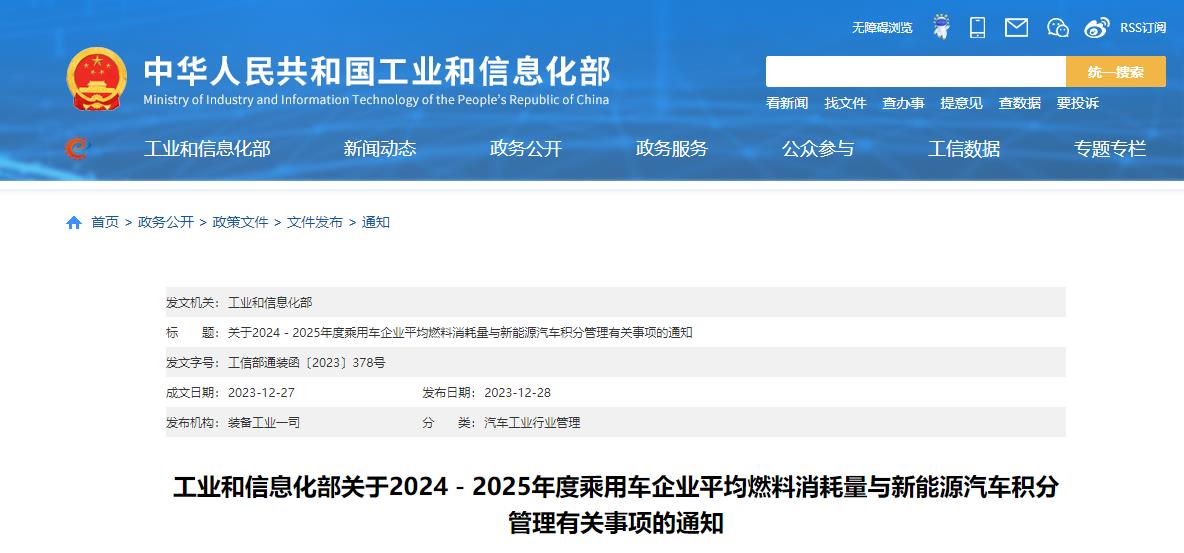
Task: Select the 政务服务 navigation item
Action: (672, 149)
